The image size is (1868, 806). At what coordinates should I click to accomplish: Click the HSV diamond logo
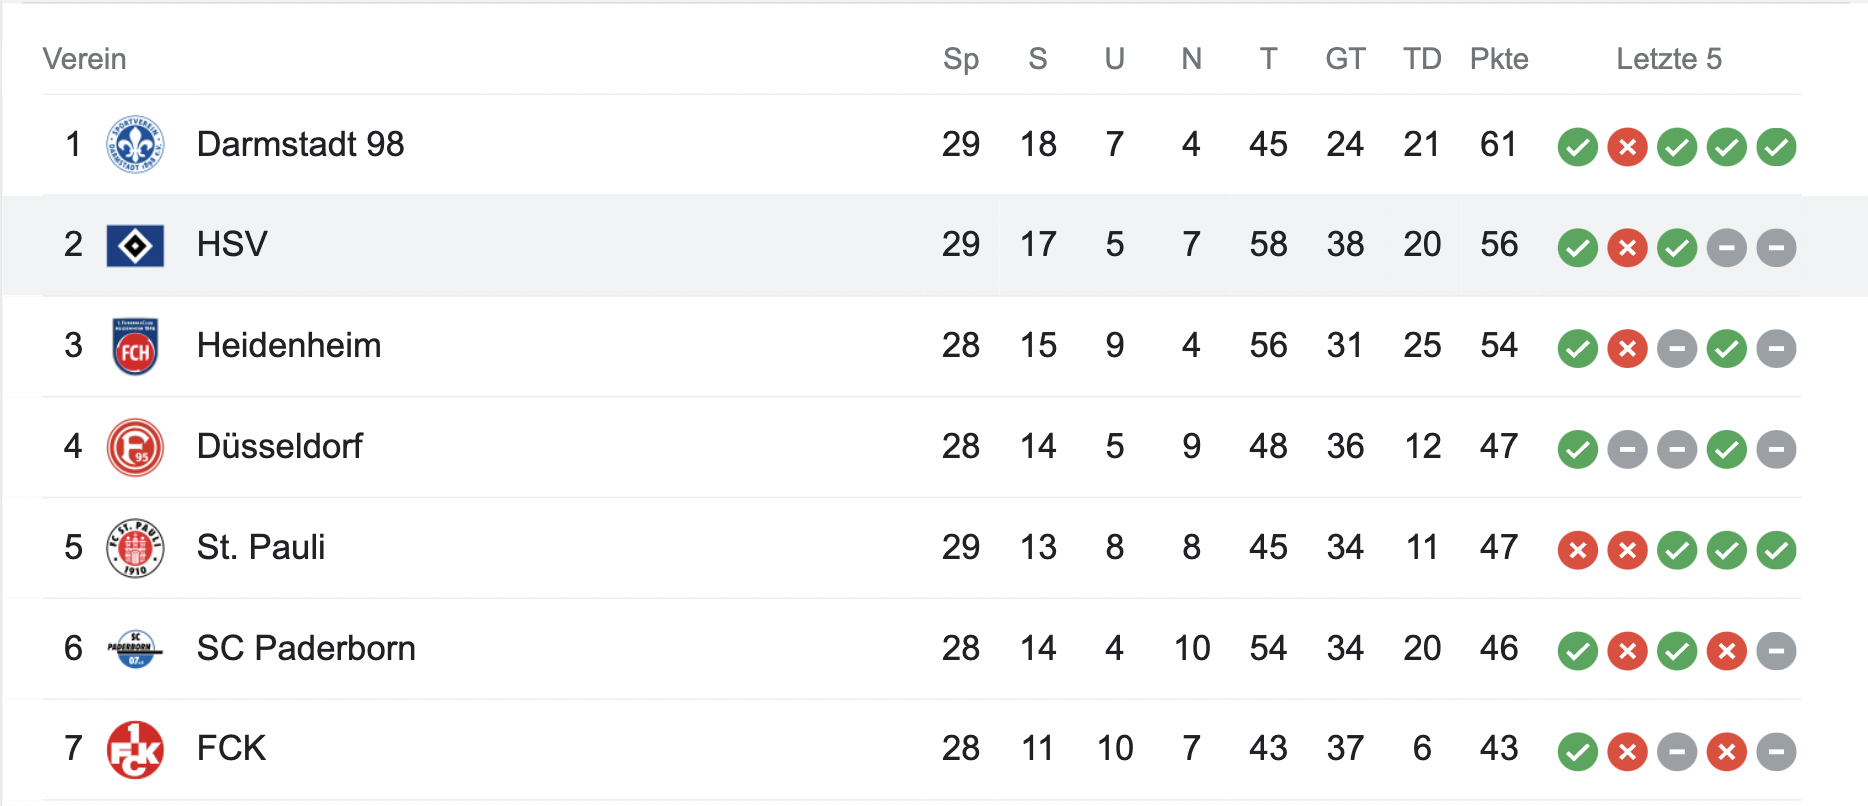(135, 246)
